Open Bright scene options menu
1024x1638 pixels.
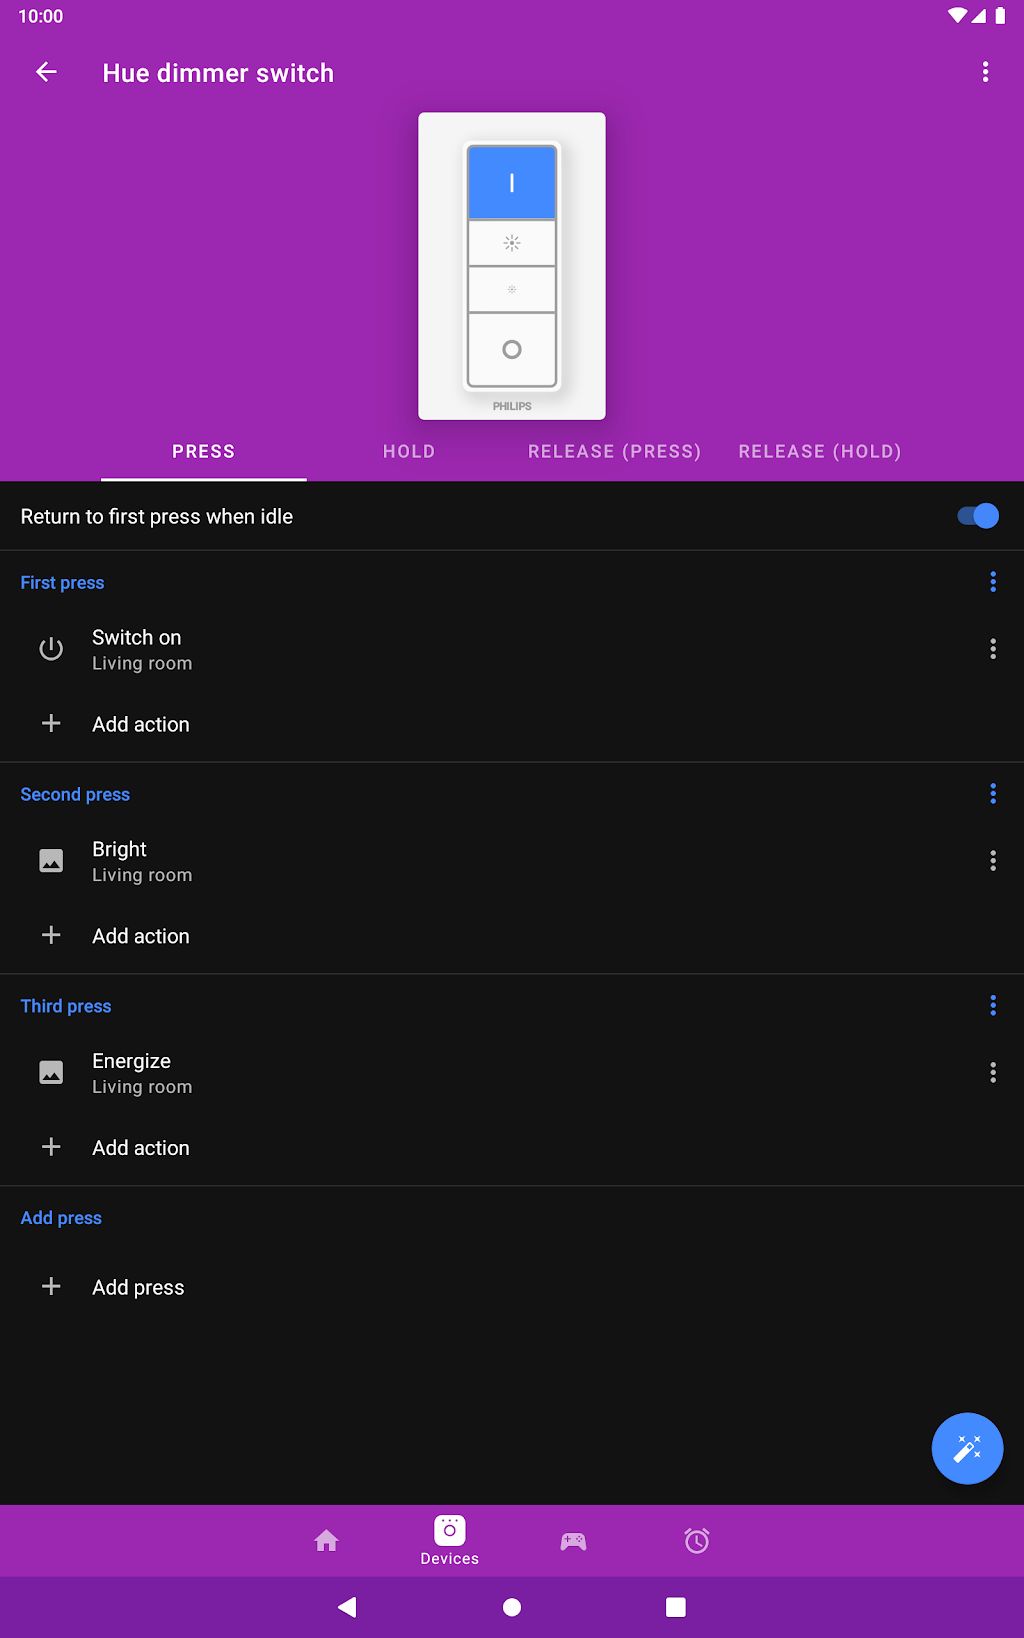click(993, 861)
